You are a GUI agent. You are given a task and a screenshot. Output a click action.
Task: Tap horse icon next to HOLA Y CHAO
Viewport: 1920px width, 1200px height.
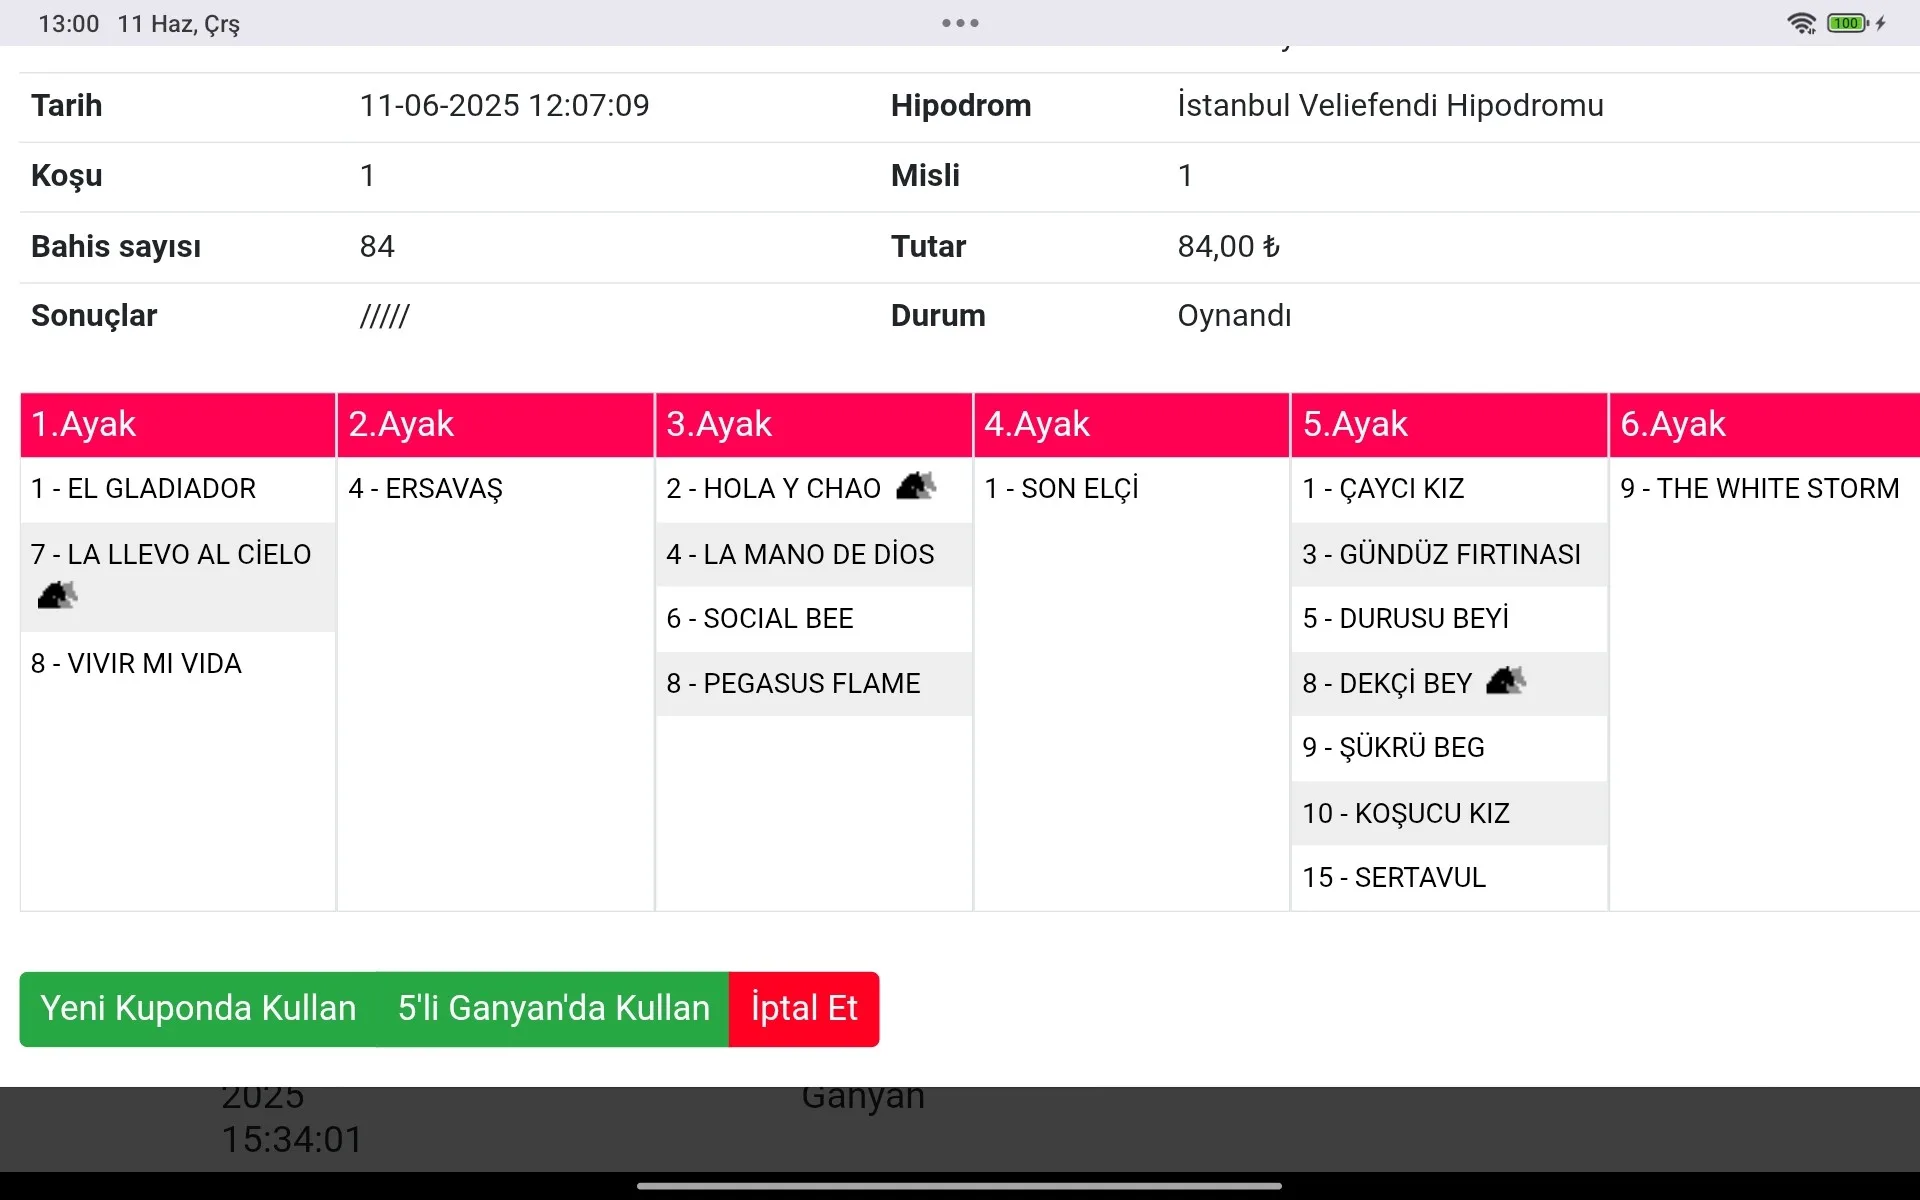click(x=915, y=486)
